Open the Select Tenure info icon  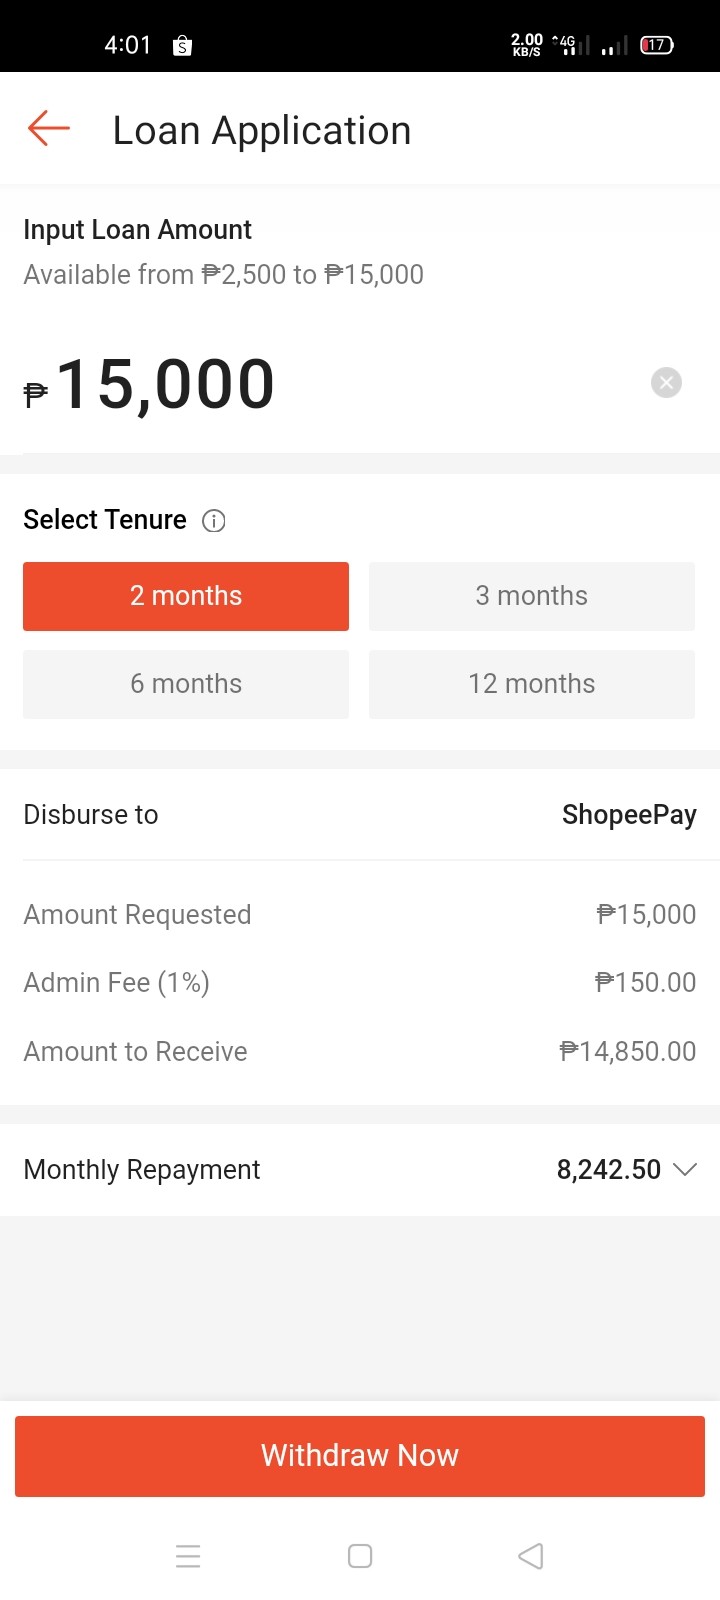click(214, 521)
